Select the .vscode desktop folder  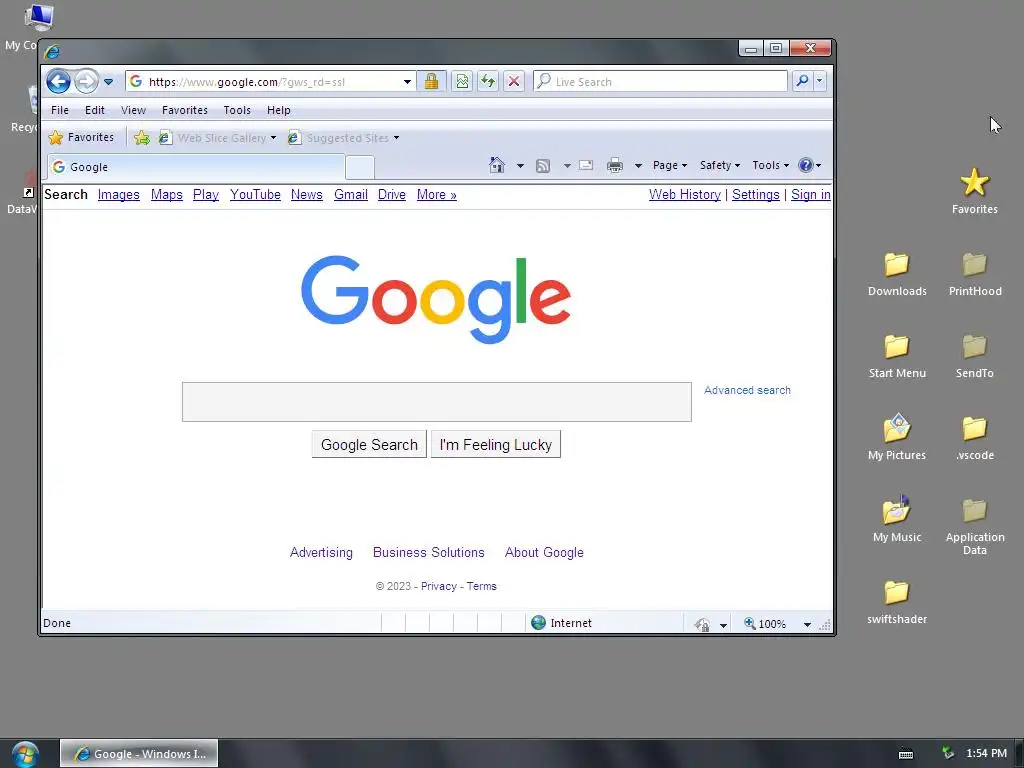(974, 438)
